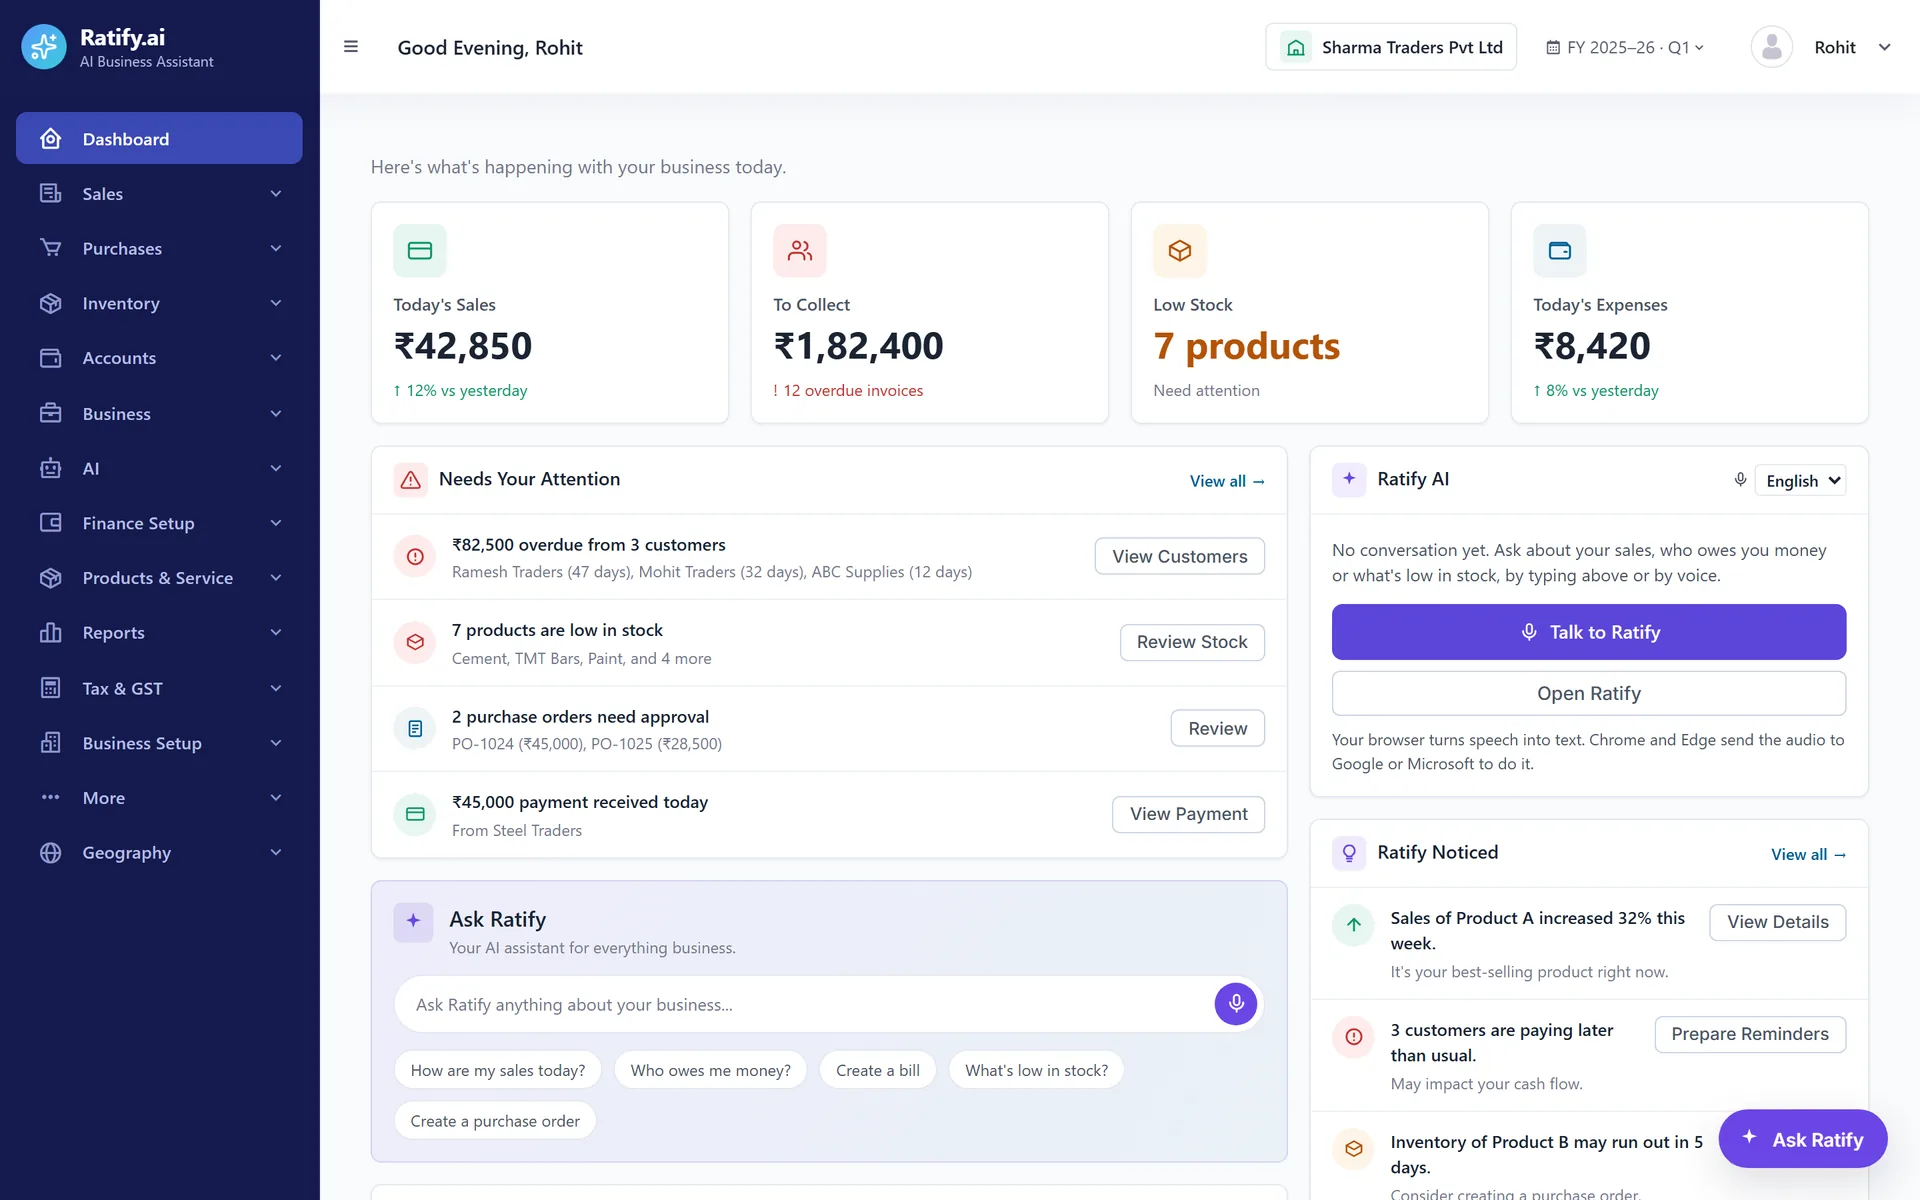Image resolution: width=1920 pixels, height=1200 pixels.
Task: Click the purchase orders document icon
Action: (415, 729)
